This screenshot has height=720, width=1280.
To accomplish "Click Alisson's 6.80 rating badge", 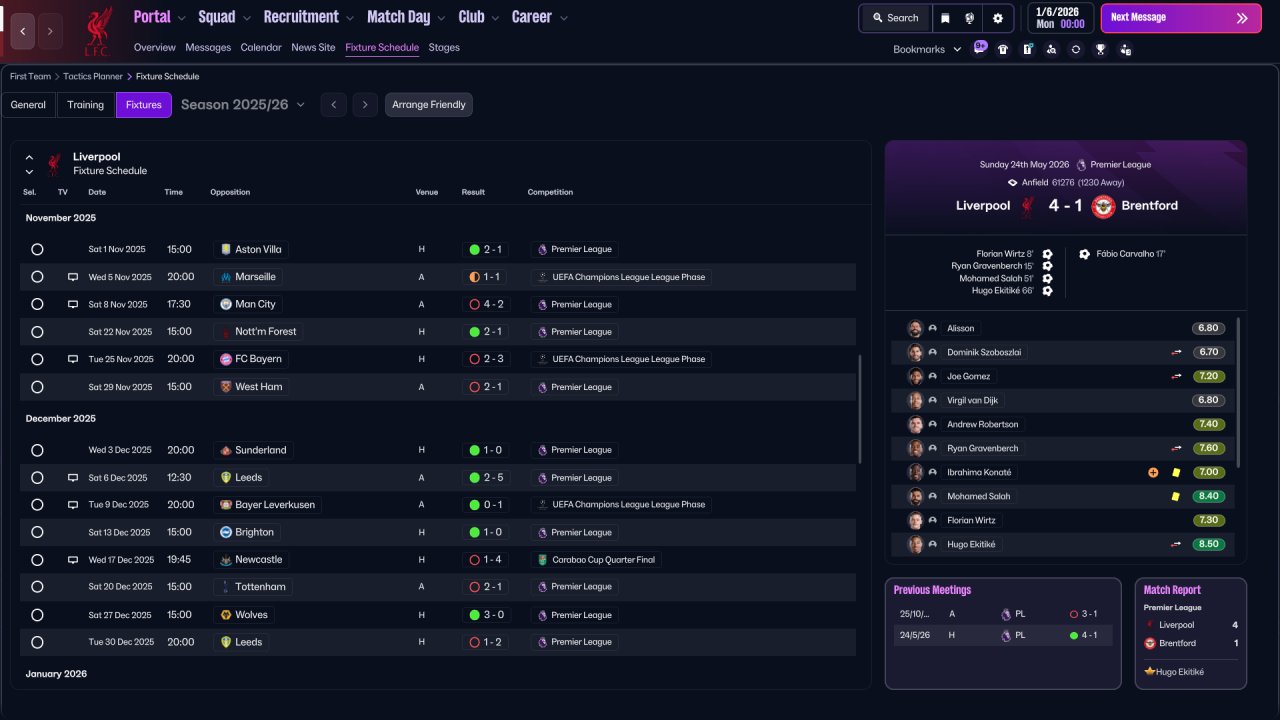I will click(1209, 328).
